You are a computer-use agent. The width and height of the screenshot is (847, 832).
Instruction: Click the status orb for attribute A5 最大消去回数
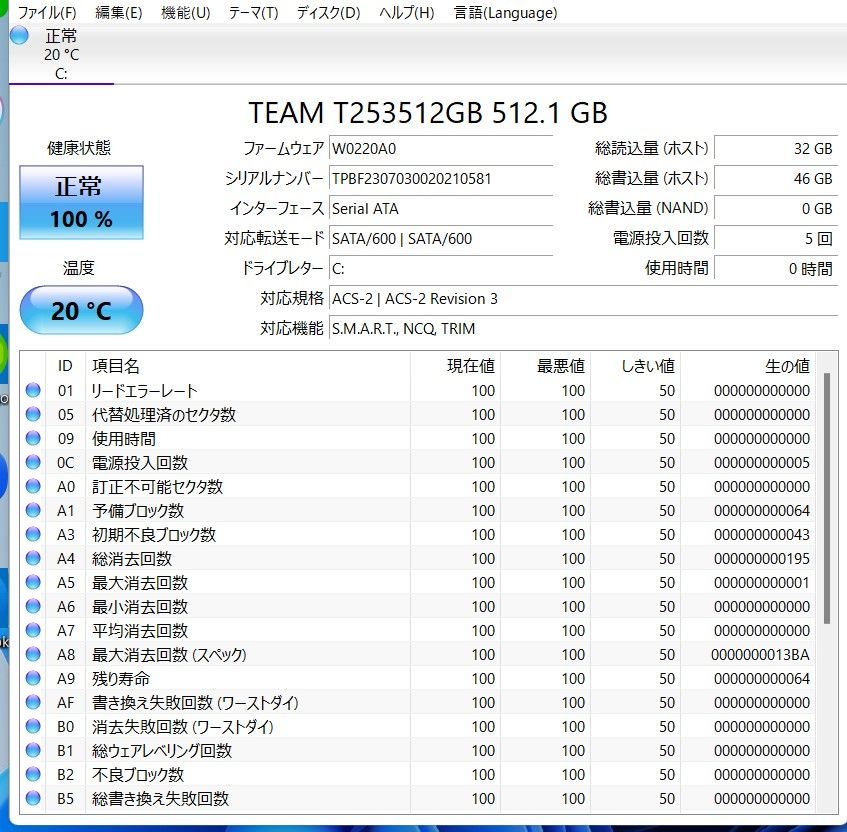[33, 582]
